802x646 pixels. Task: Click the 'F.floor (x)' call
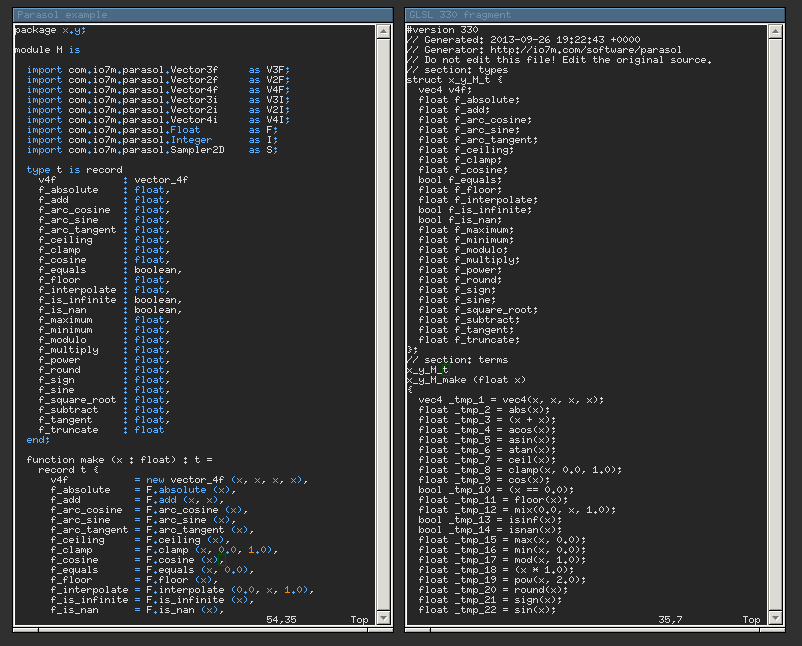point(182,580)
